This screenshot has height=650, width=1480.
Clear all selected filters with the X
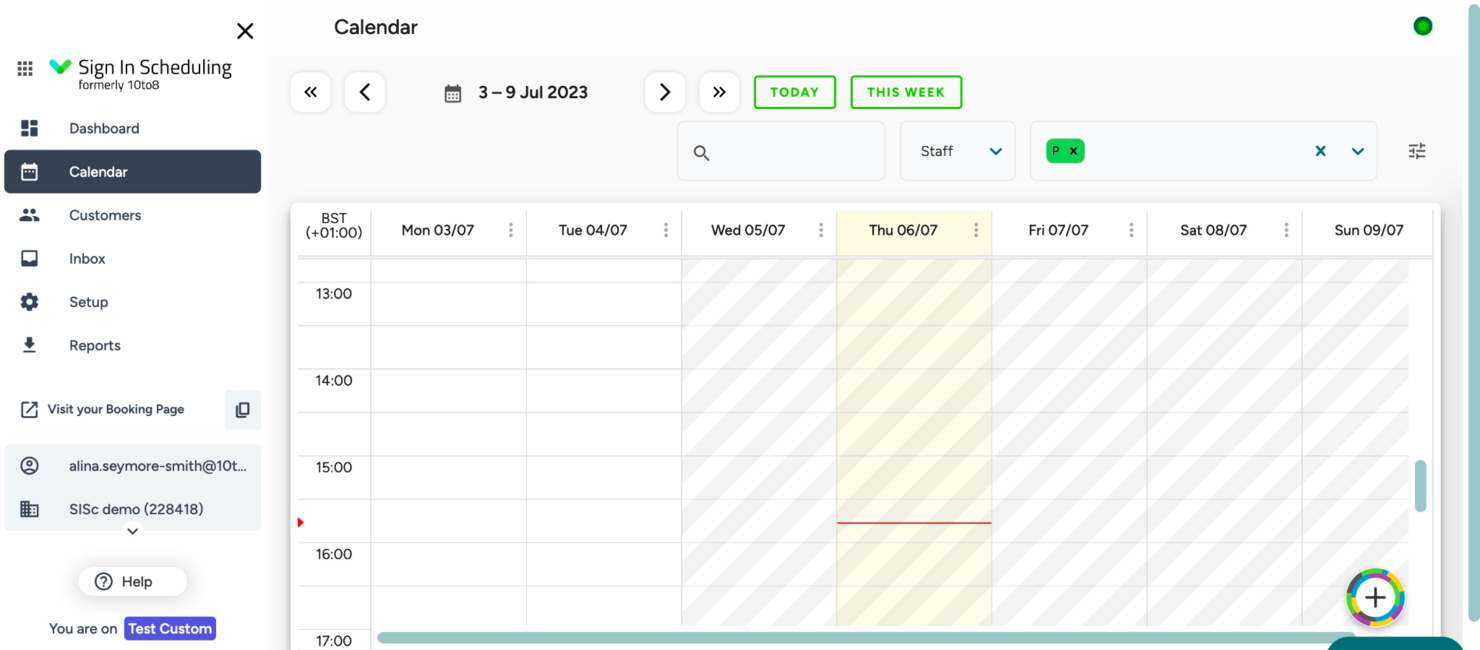[x=1320, y=150]
